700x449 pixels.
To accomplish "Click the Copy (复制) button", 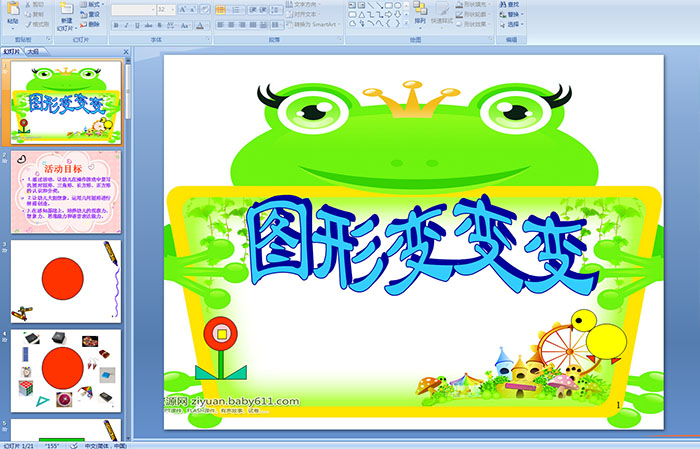I will click(x=35, y=14).
